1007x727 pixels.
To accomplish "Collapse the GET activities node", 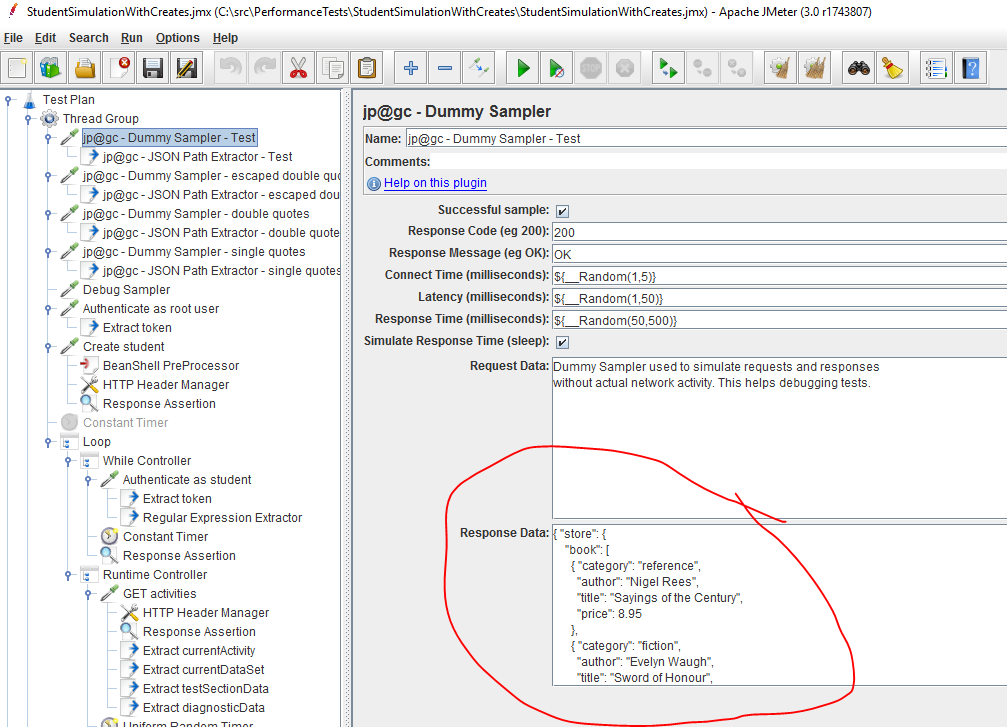I will [x=88, y=593].
